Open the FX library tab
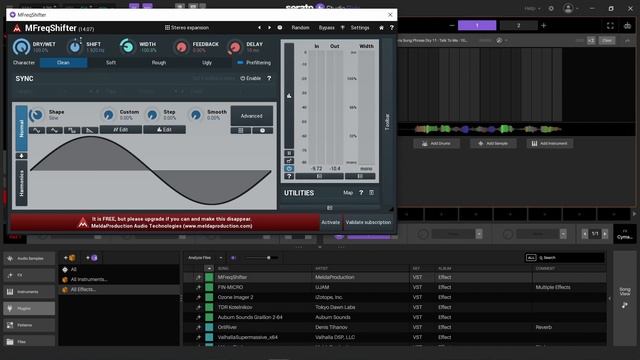The width and height of the screenshot is (640, 360). [29, 275]
